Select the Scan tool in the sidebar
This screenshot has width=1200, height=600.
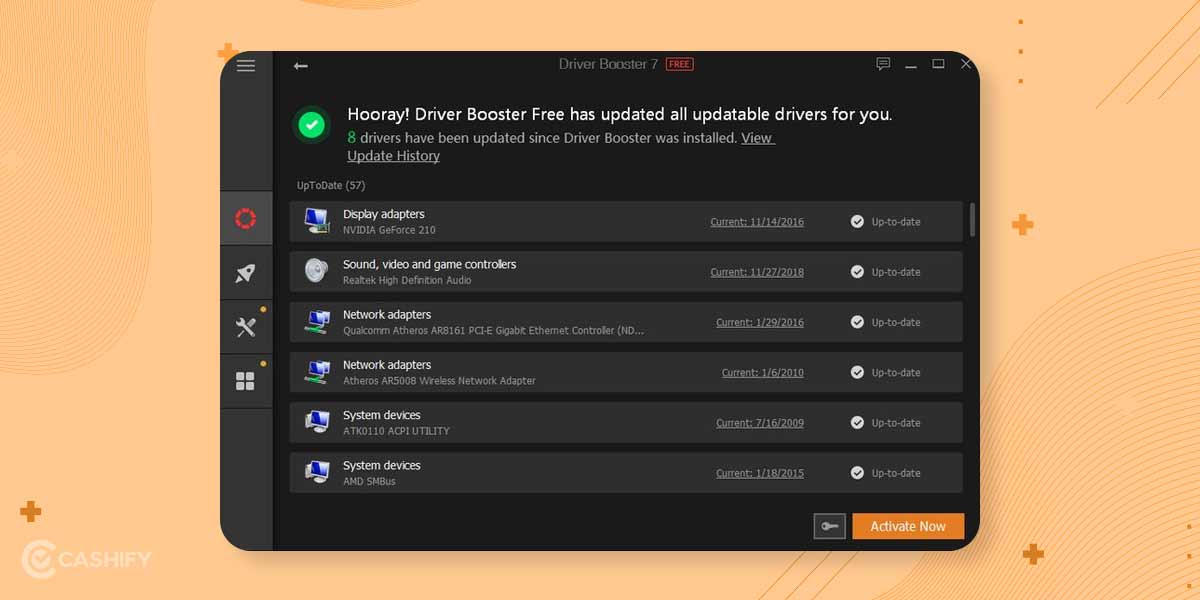click(245, 218)
